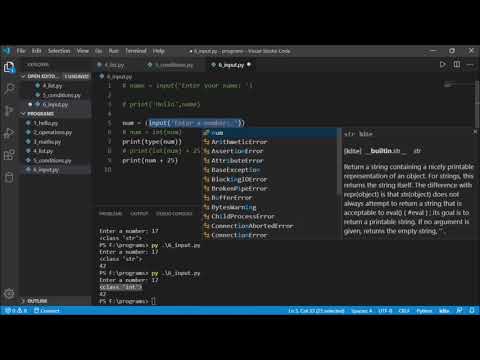Click the editor vertical scrollbar
The image size is (480, 360).
pyautogui.click(x=477, y=103)
